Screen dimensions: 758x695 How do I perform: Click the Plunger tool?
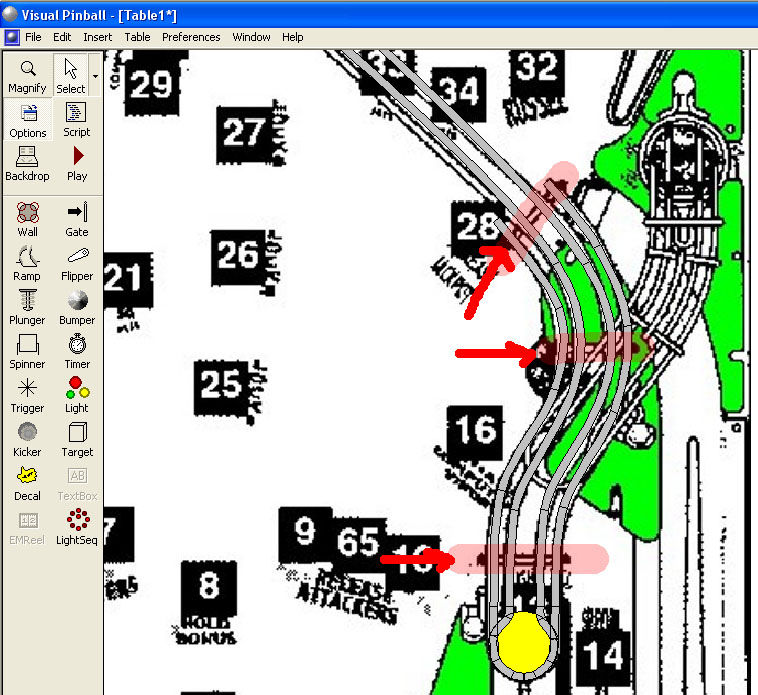point(27,306)
